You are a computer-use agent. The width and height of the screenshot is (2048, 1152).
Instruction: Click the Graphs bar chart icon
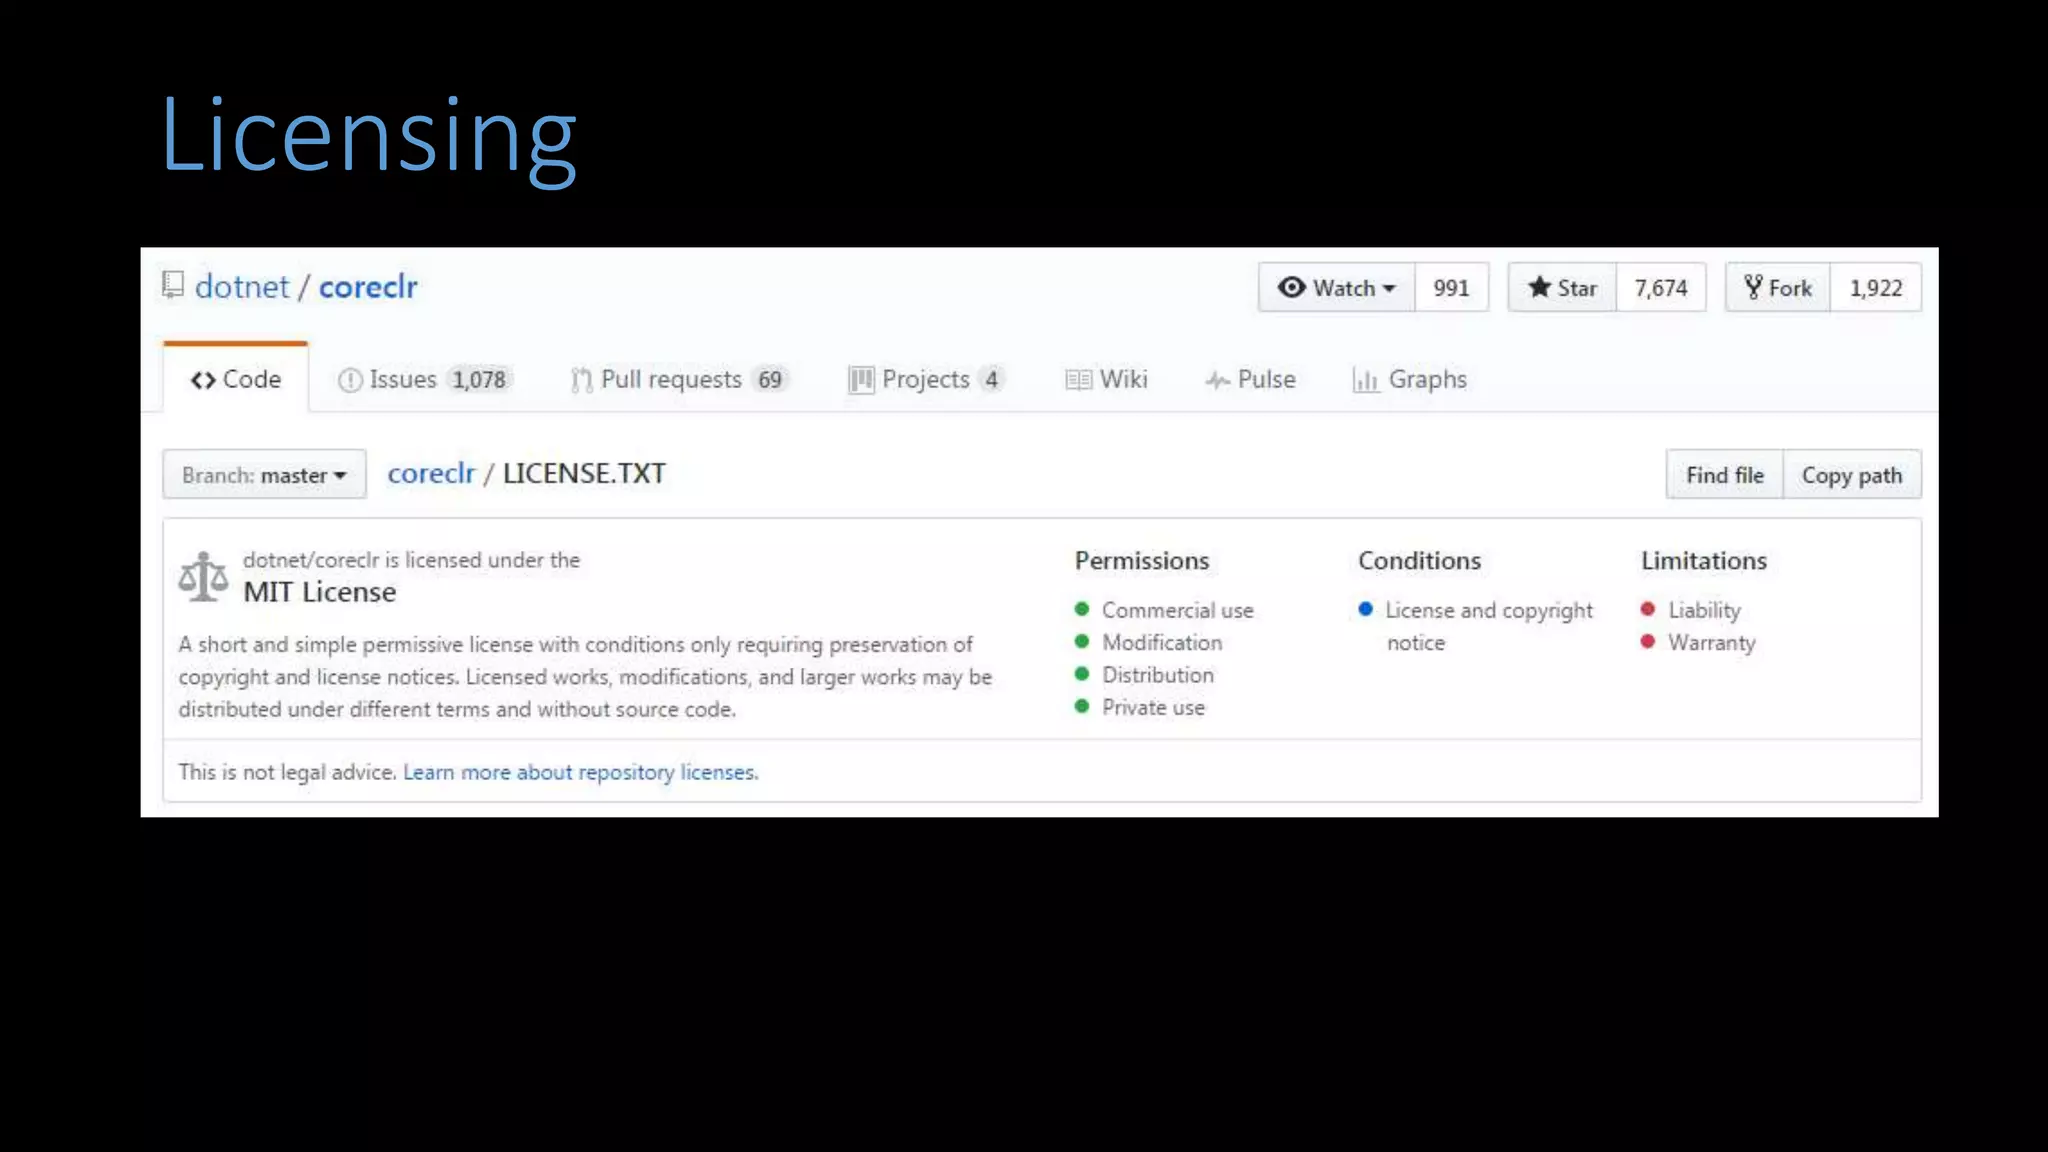(1365, 380)
